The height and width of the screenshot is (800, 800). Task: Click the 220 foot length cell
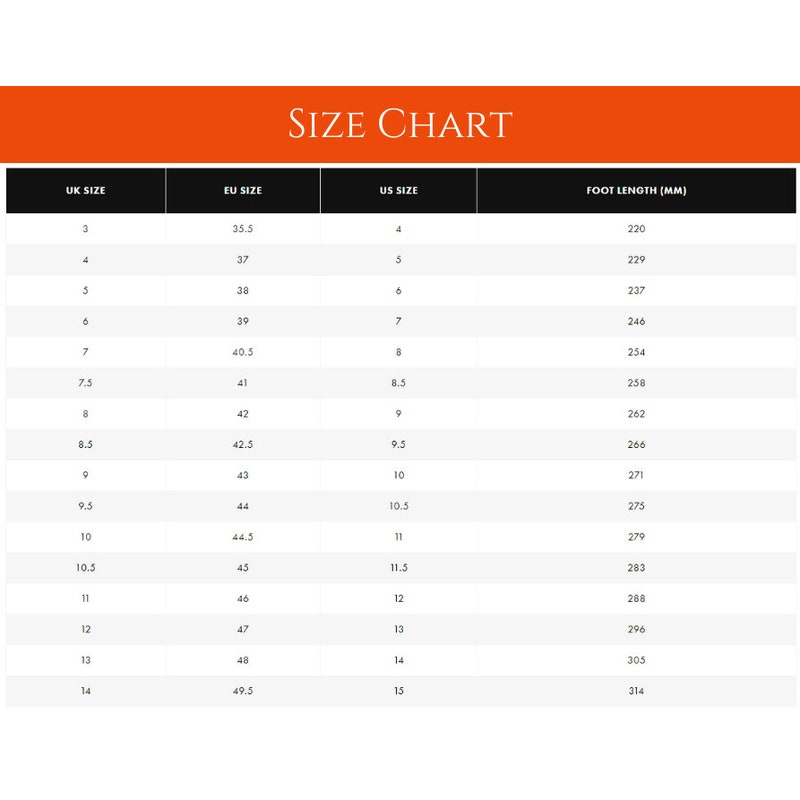tap(636, 229)
